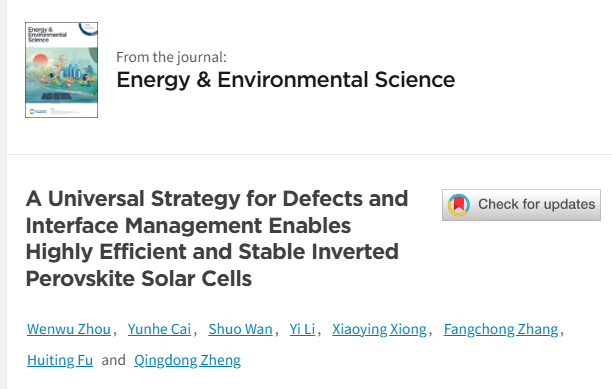The width and height of the screenshot is (612, 389).
Task: Click the red sun illustration on the cover
Action: [x=41, y=61]
